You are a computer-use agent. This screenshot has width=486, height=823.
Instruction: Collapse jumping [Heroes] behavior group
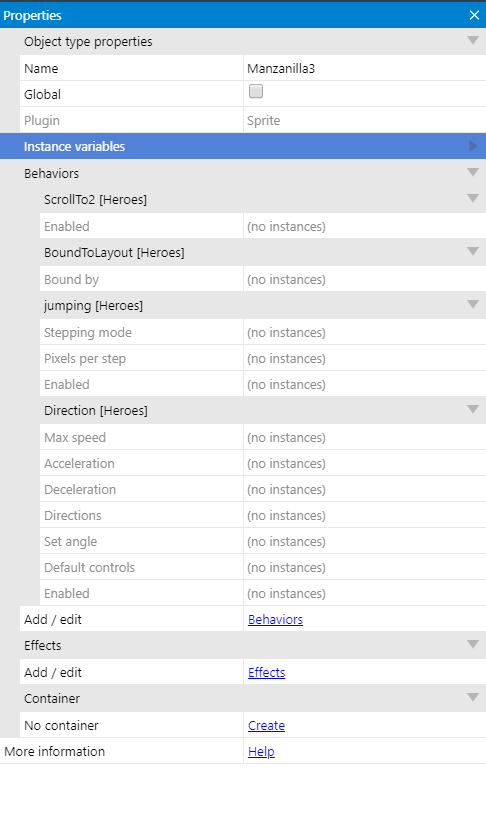[473, 304]
